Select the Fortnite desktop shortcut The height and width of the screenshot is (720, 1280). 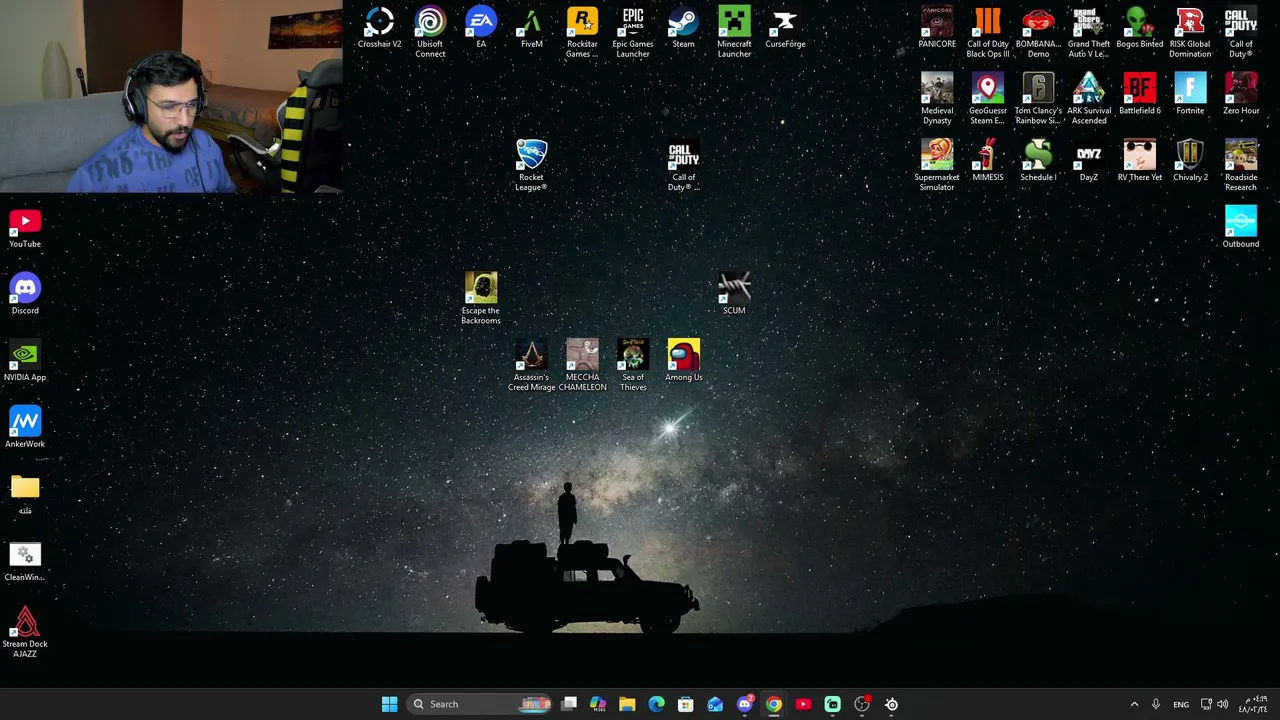tap(1190, 94)
